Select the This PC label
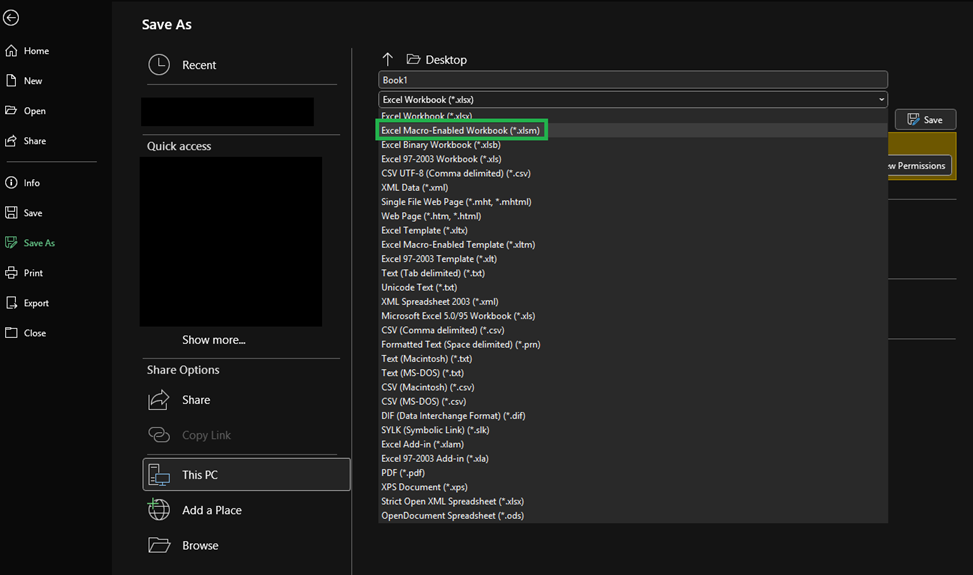This screenshot has height=575, width=973. [x=200, y=475]
